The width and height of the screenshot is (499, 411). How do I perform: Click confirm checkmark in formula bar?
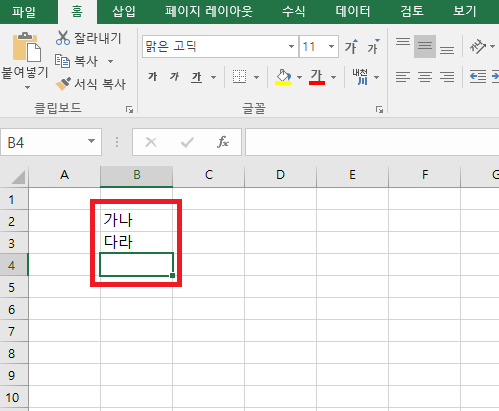point(187,142)
